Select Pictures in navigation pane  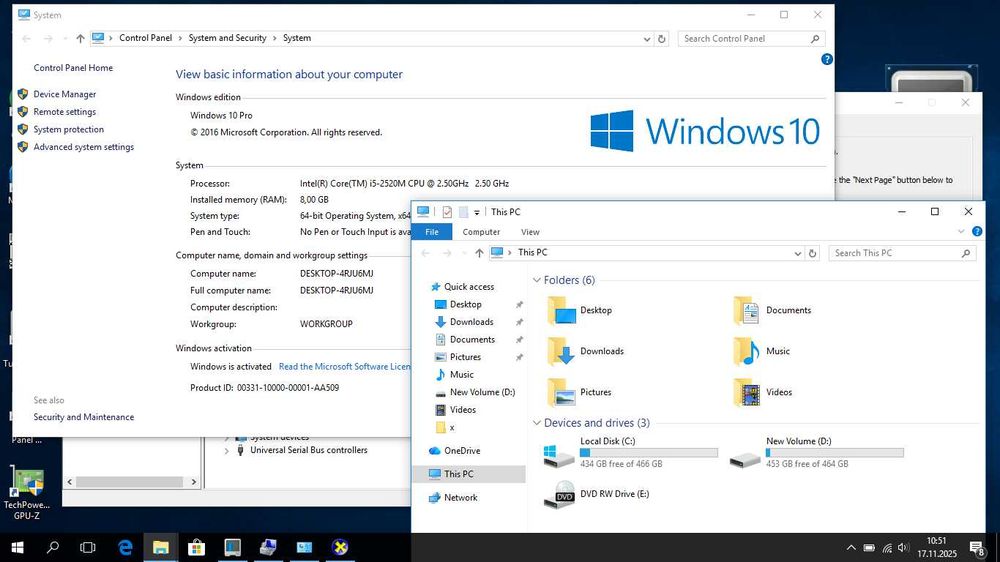[x=465, y=357]
